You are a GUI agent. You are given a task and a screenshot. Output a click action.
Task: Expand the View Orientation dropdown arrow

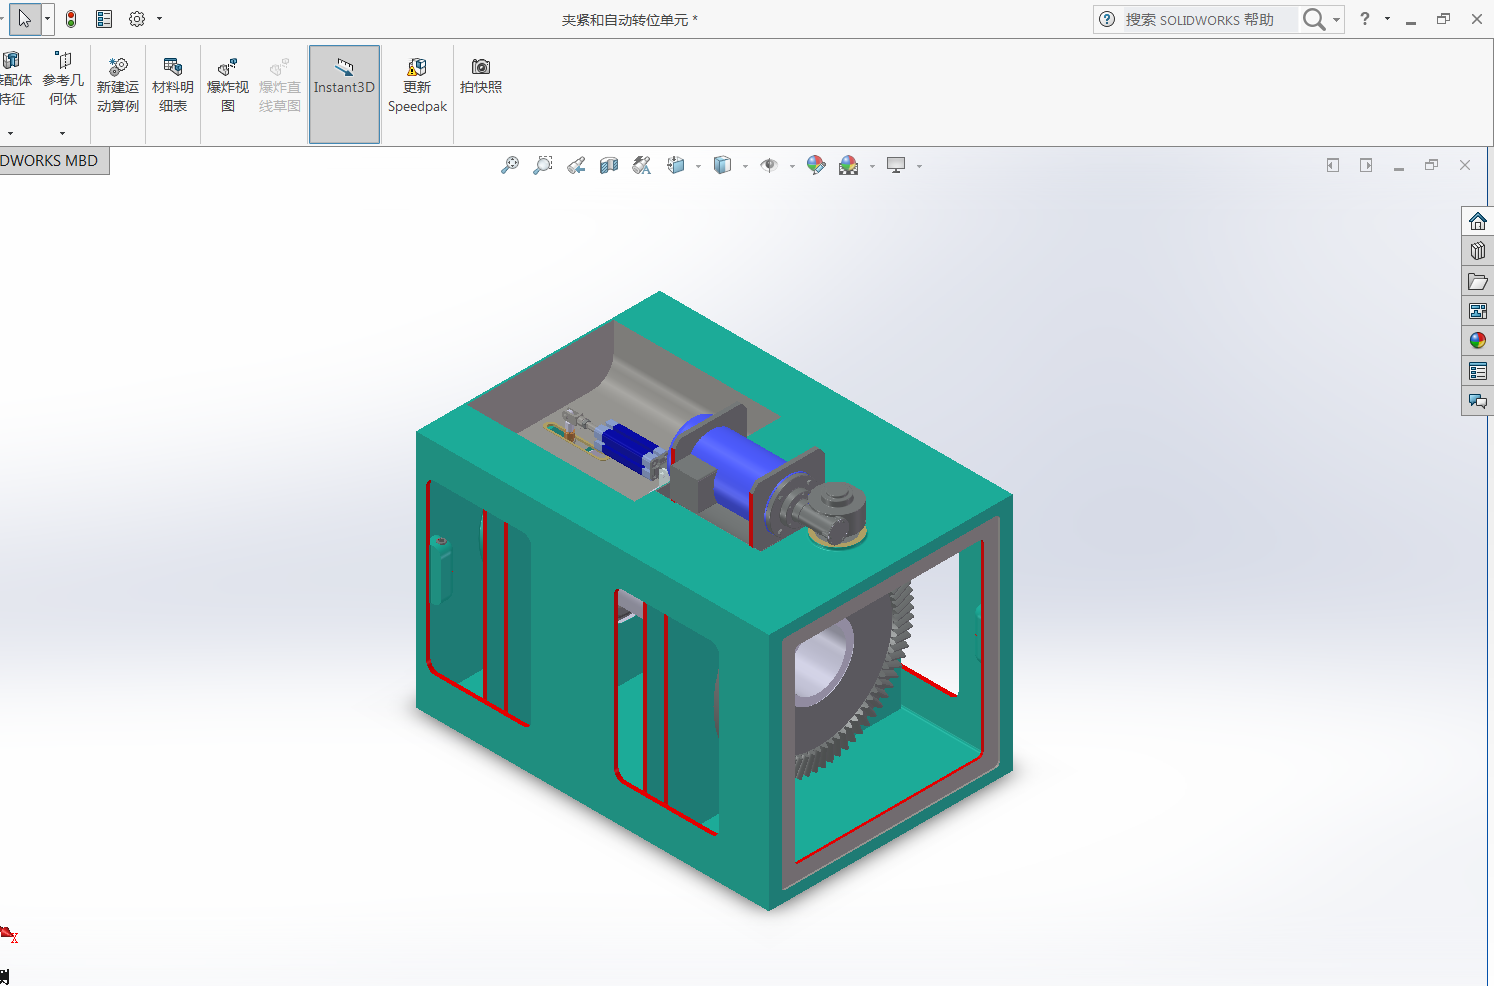pos(698,167)
